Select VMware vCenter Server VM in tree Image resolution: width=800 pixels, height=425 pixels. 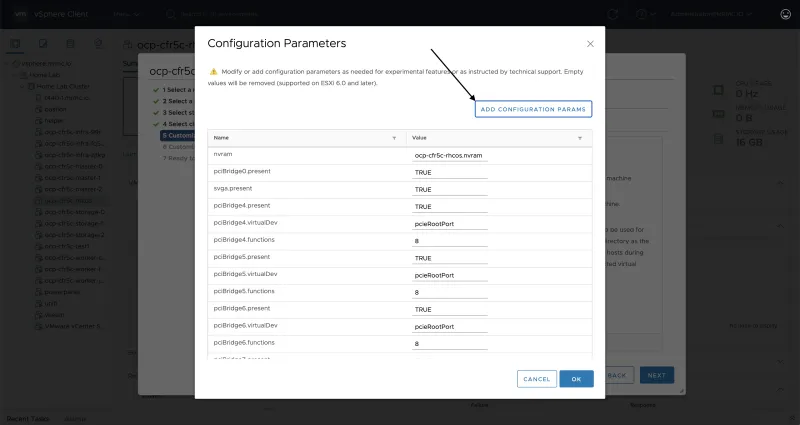(x=73, y=327)
